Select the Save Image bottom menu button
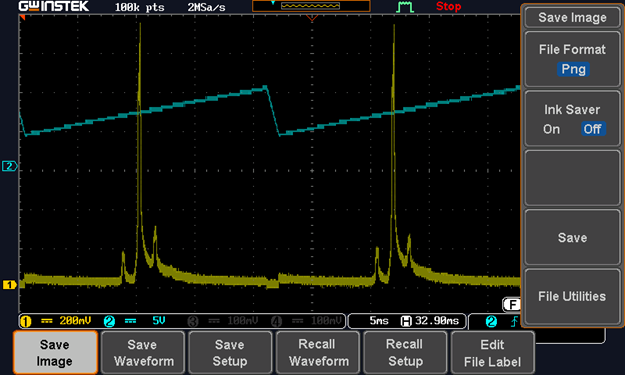 55,352
